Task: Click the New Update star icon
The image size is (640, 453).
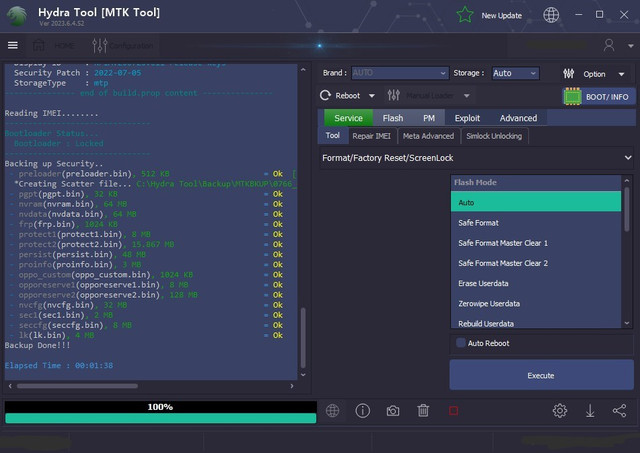Action: coord(465,16)
